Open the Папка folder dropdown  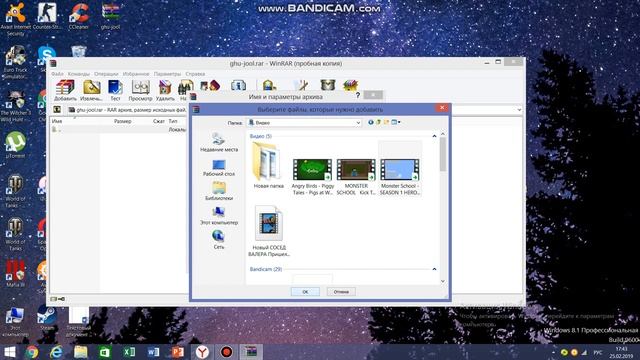[358, 122]
